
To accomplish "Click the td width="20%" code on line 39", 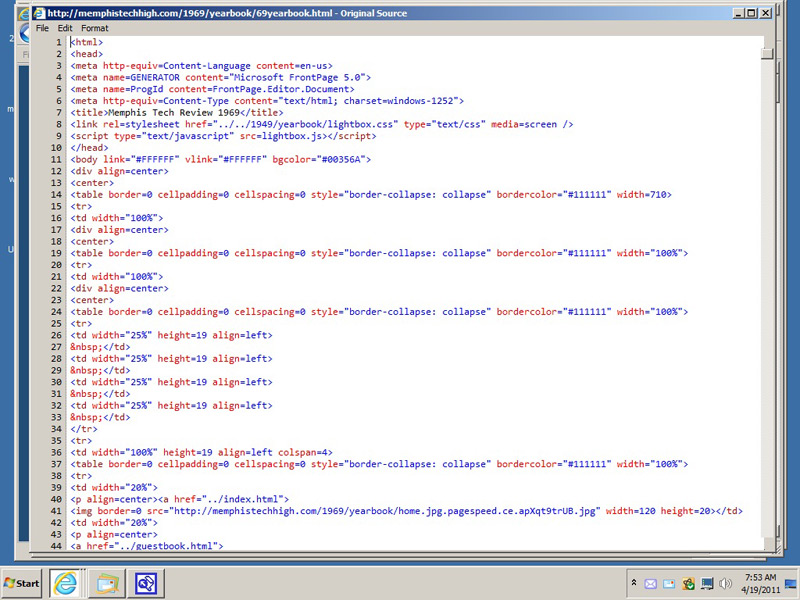I will [x=114, y=488].
